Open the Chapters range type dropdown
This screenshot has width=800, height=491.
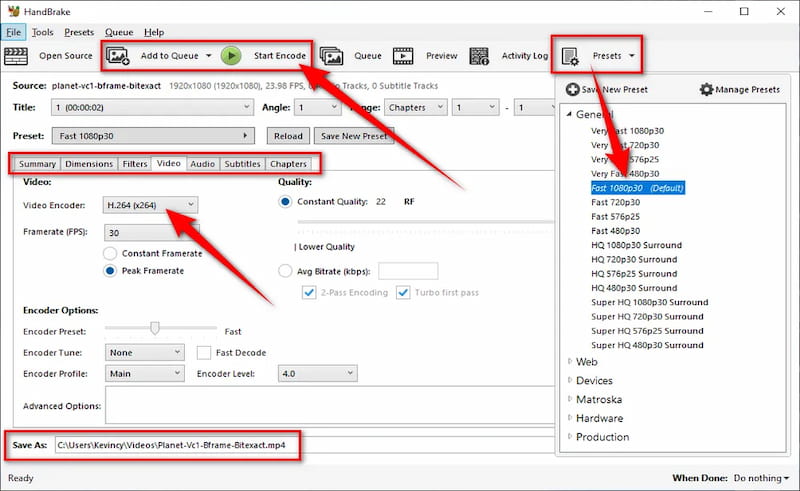(x=415, y=108)
